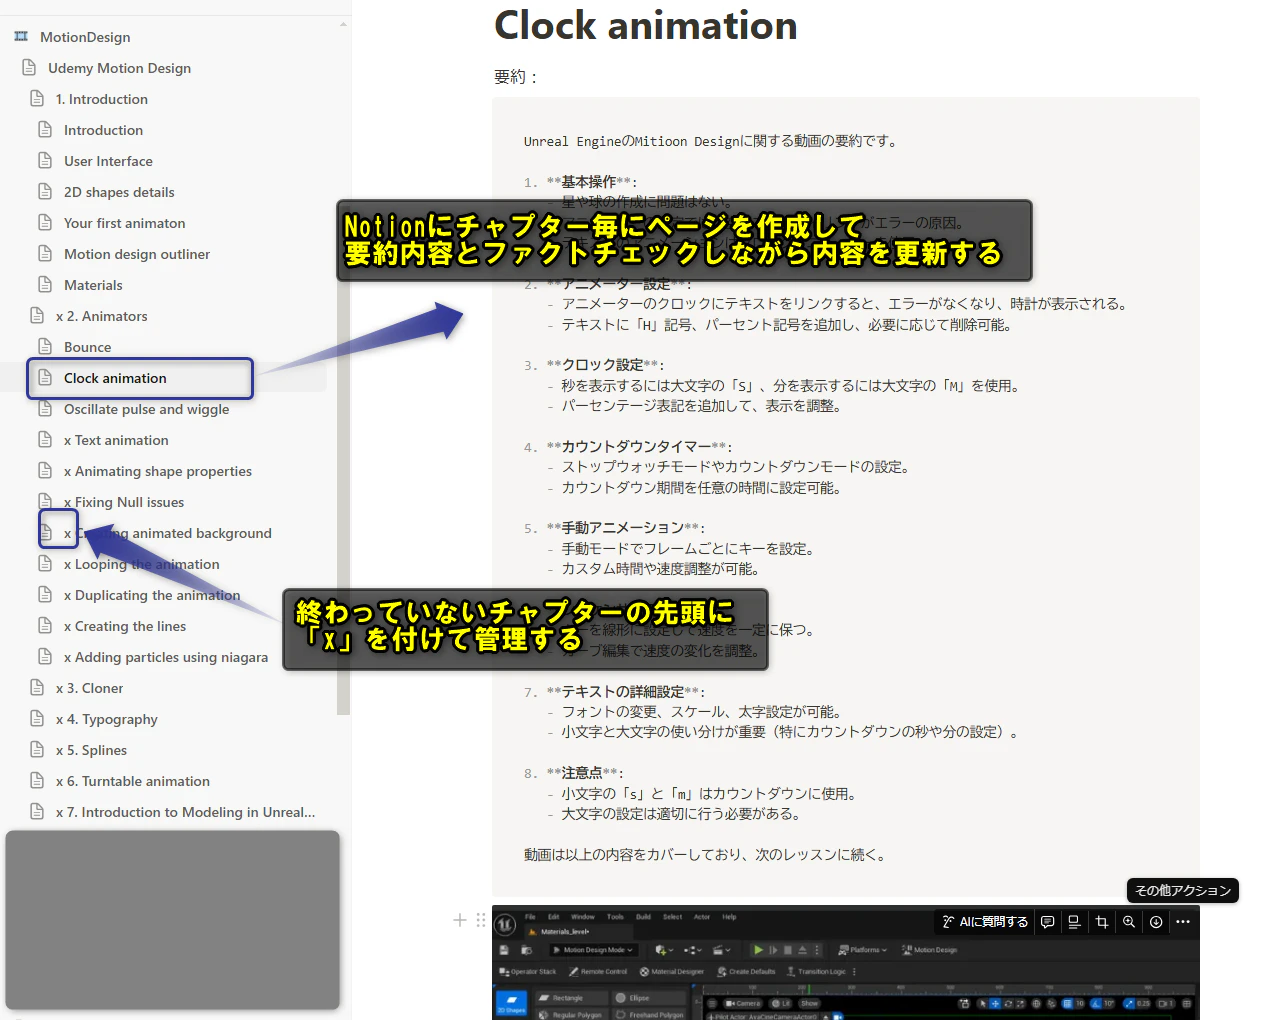Add a comment to the image
Viewport: 1266px width, 1020px height.
(1047, 922)
